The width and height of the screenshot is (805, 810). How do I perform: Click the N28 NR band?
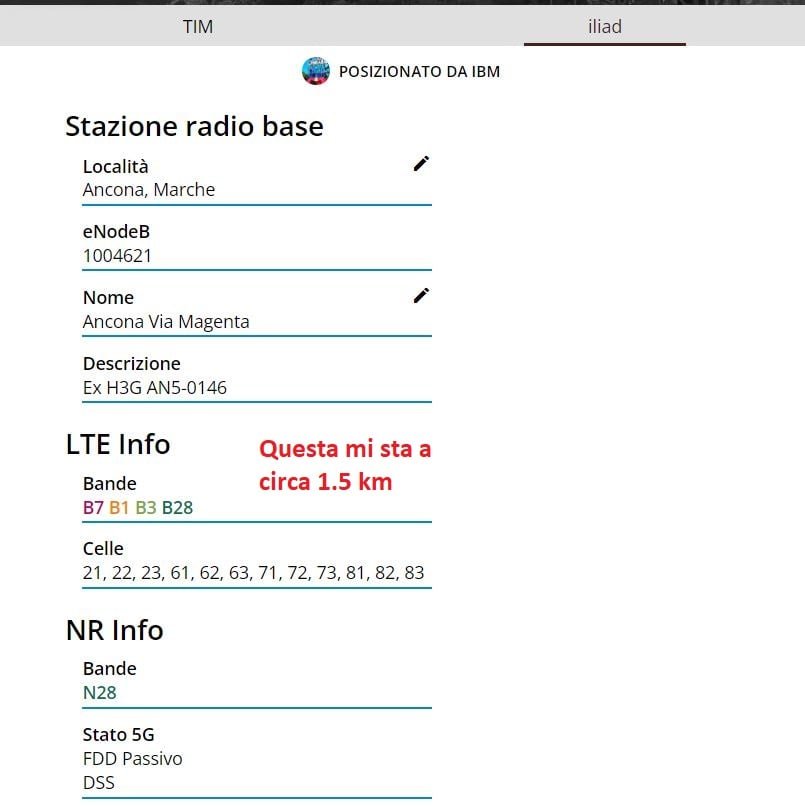99,693
